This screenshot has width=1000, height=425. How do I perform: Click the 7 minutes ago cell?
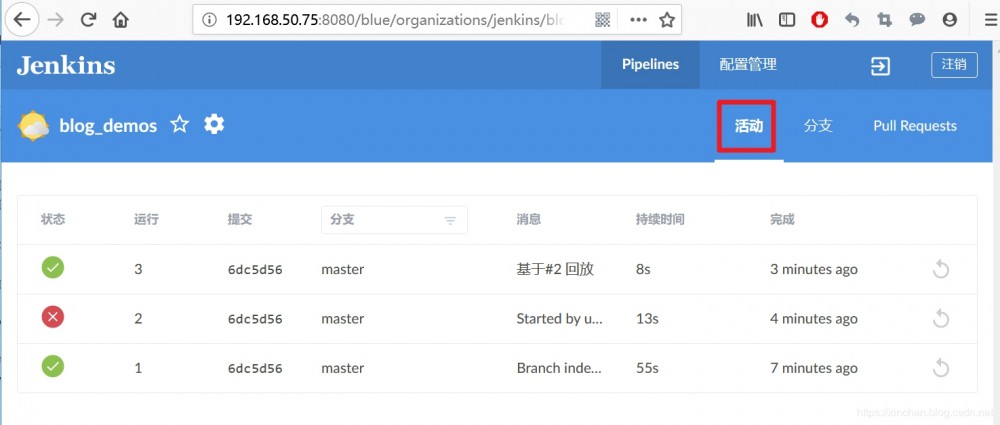tap(814, 368)
